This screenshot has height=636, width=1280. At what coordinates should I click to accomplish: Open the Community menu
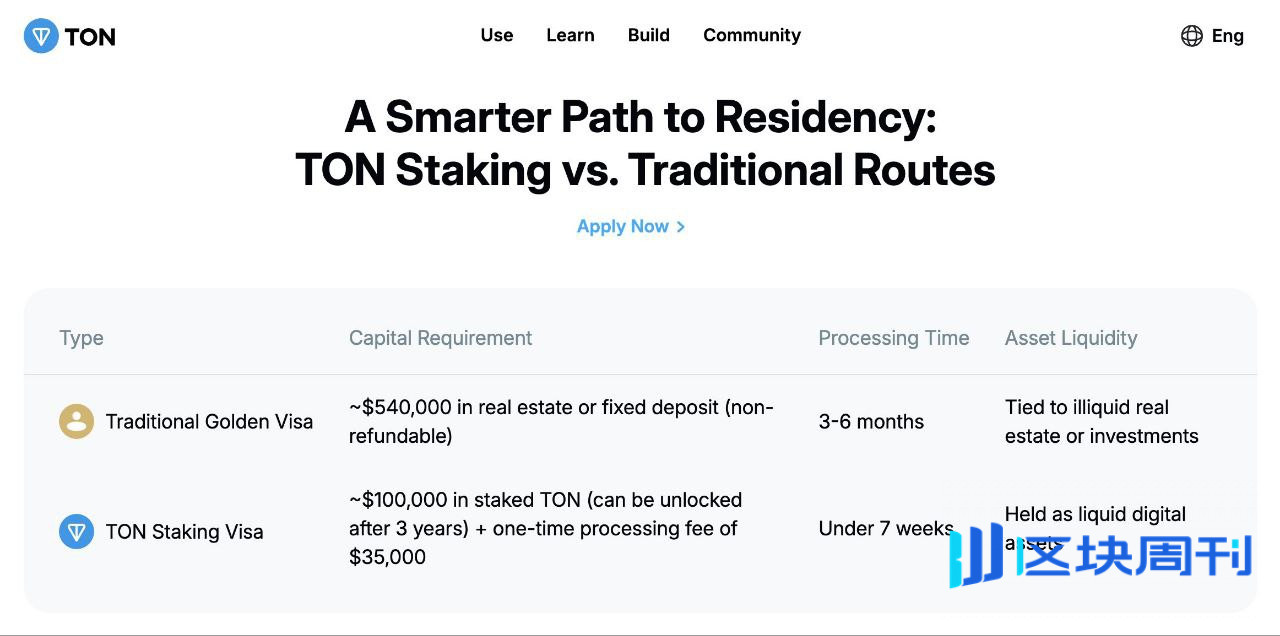[752, 35]
